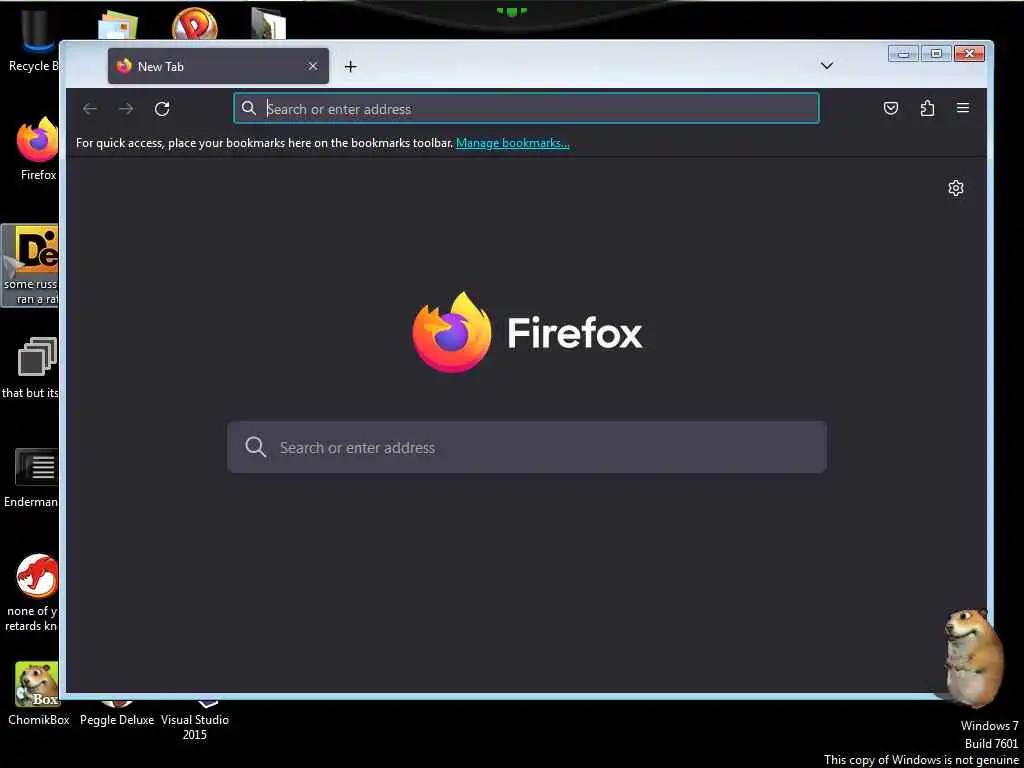1024x768 pixels.
Task: Expand the list all tabs chevron
Action: 827,65
